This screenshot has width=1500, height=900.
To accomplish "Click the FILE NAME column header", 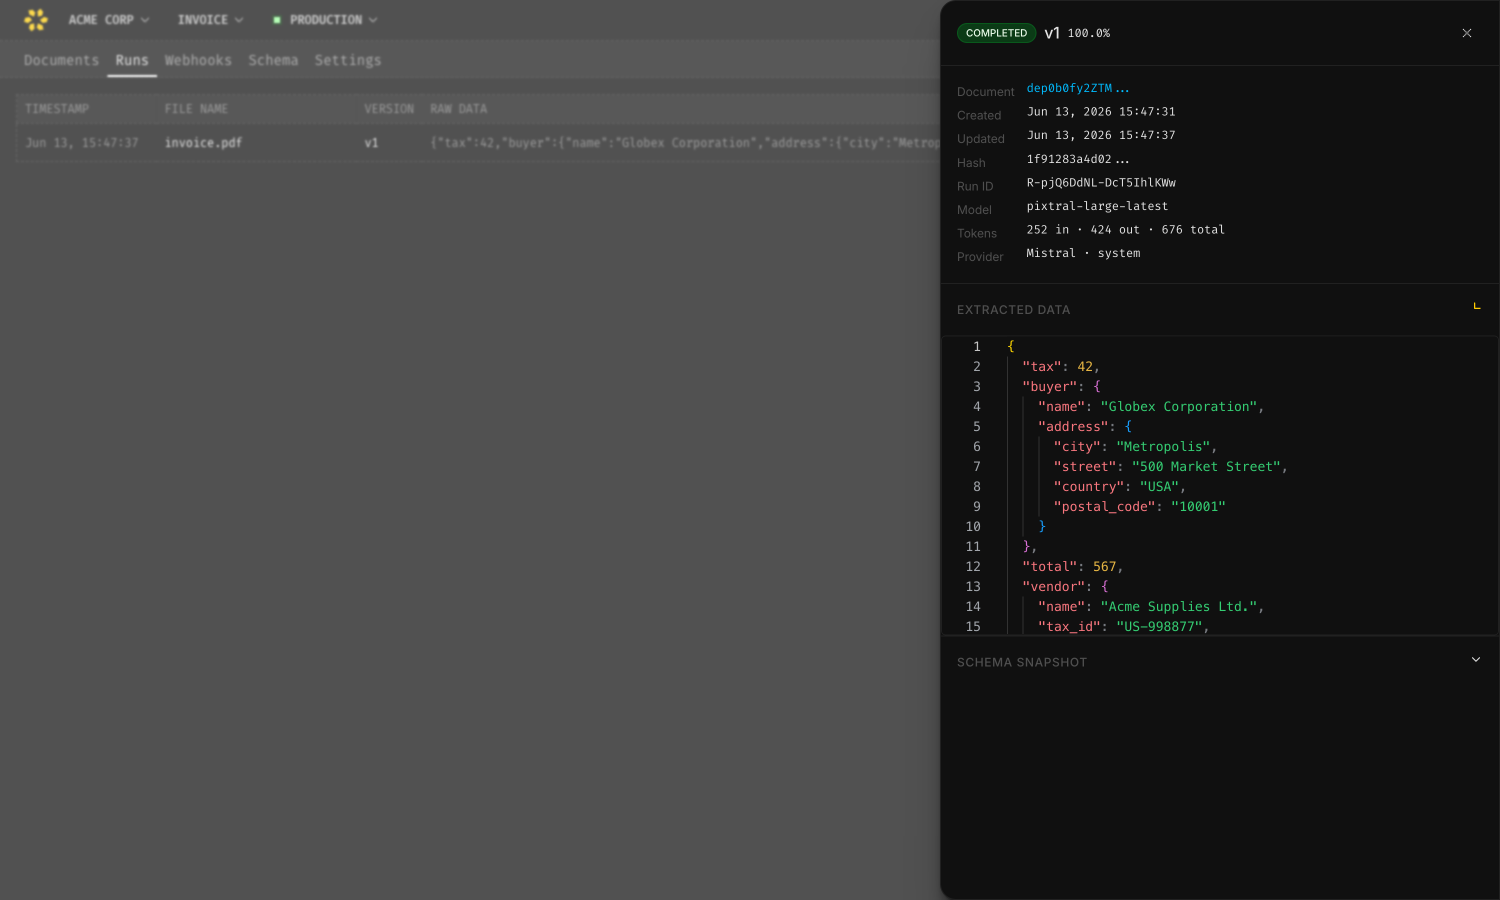I will point(196,109).
